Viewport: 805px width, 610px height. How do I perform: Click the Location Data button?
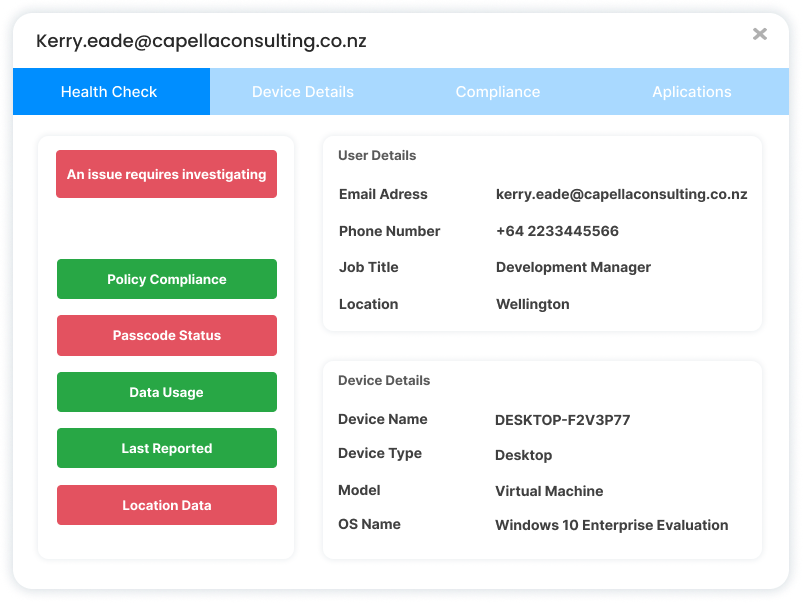click(166, 505)
